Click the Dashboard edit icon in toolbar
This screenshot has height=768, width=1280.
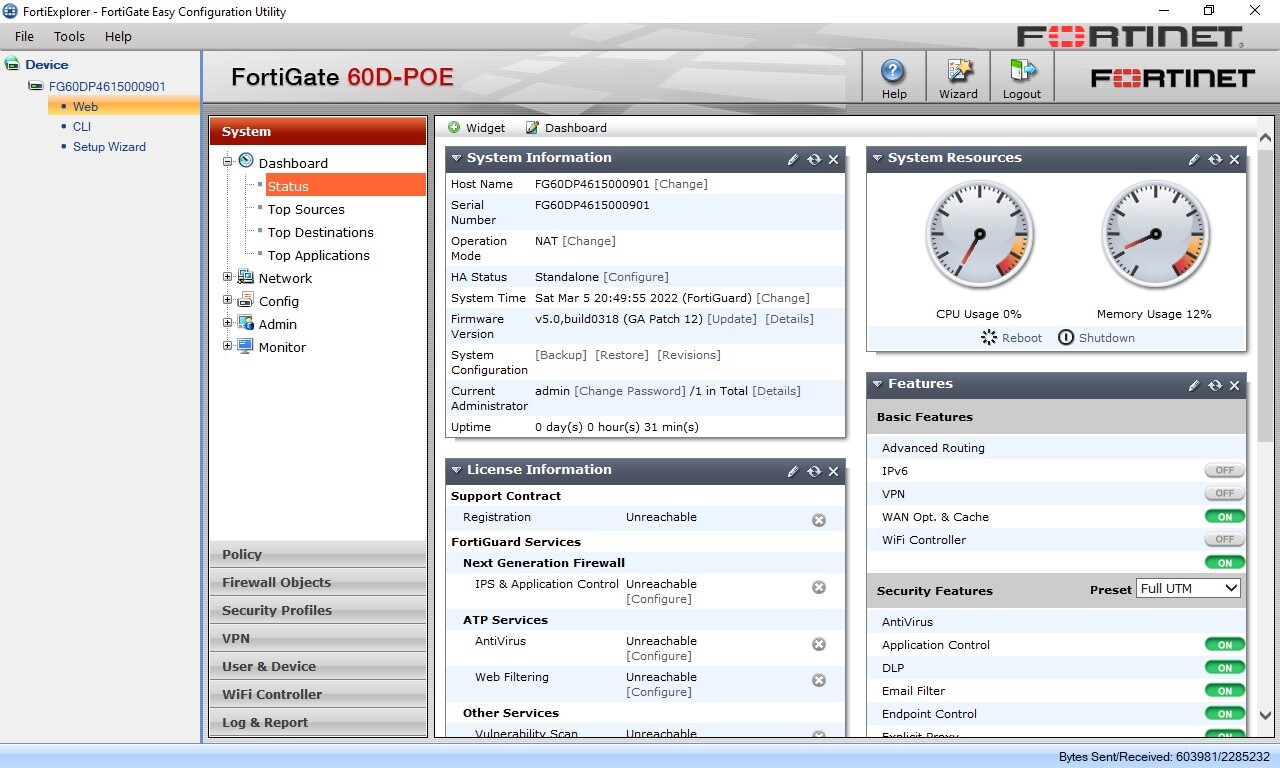pyautogui.click(x=532, y=128)
